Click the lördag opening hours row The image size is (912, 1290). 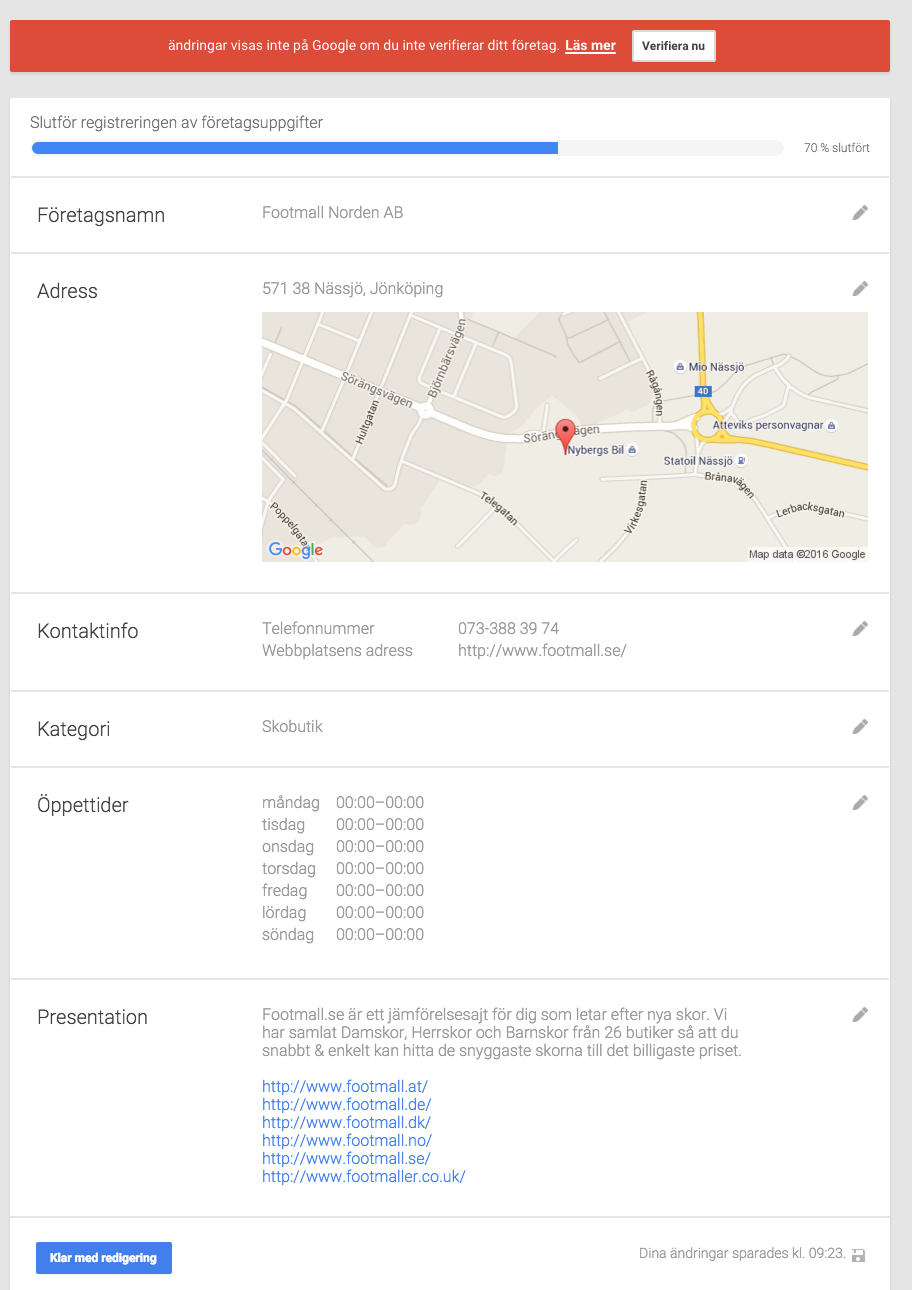(x=343, y=912)
